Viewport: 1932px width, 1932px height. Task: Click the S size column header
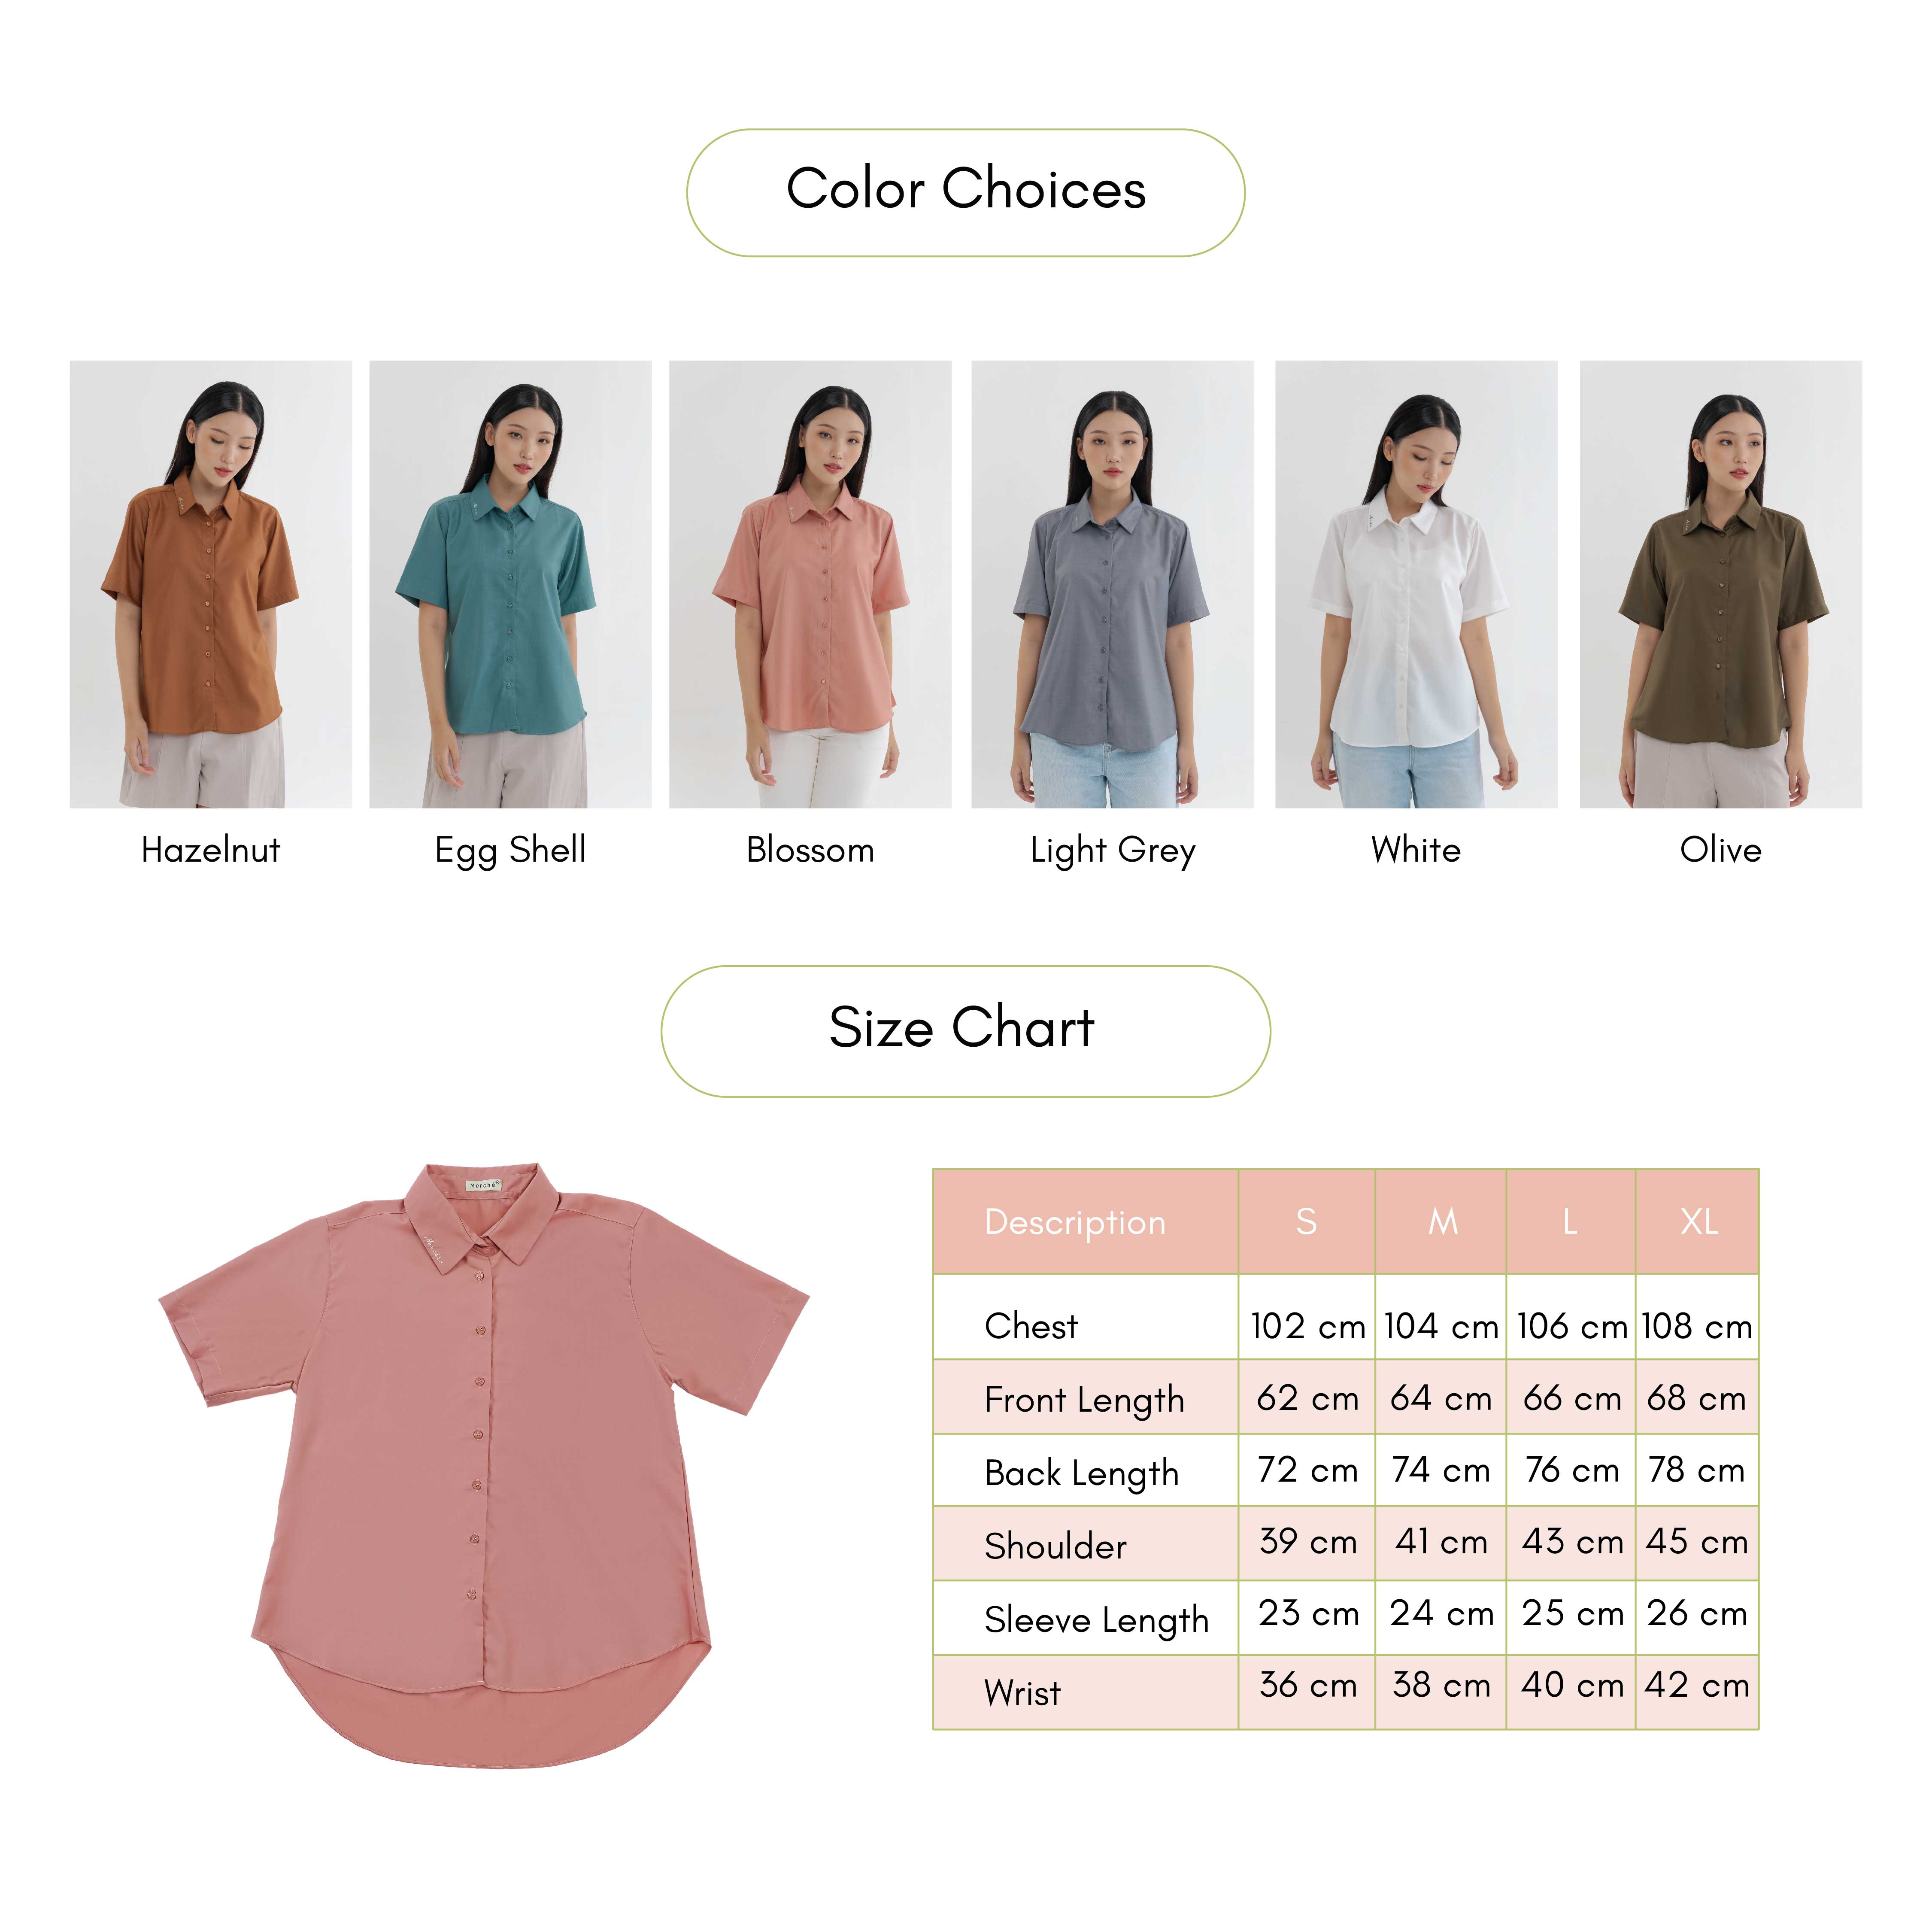tap(1306, 1221)
